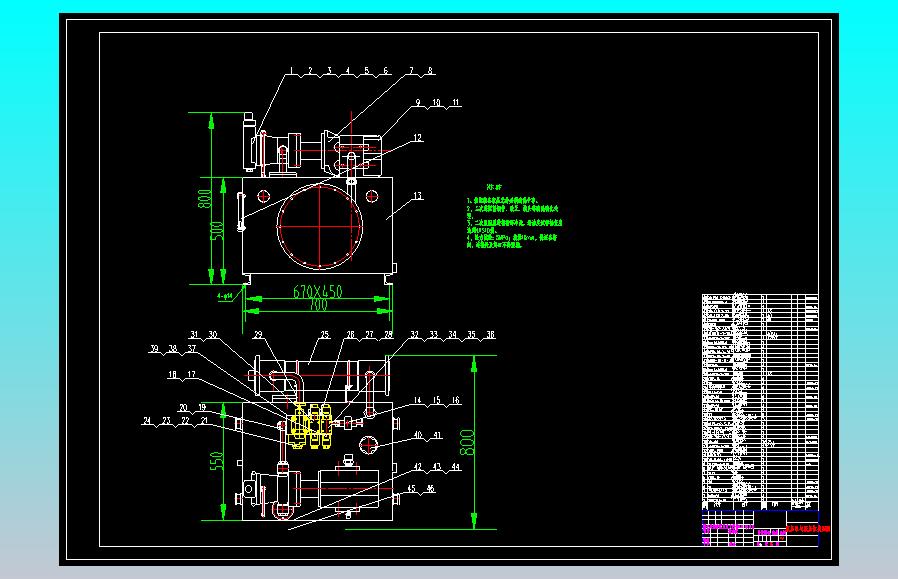
Task: Click the part number label 25
Action: tap(325, 334)
